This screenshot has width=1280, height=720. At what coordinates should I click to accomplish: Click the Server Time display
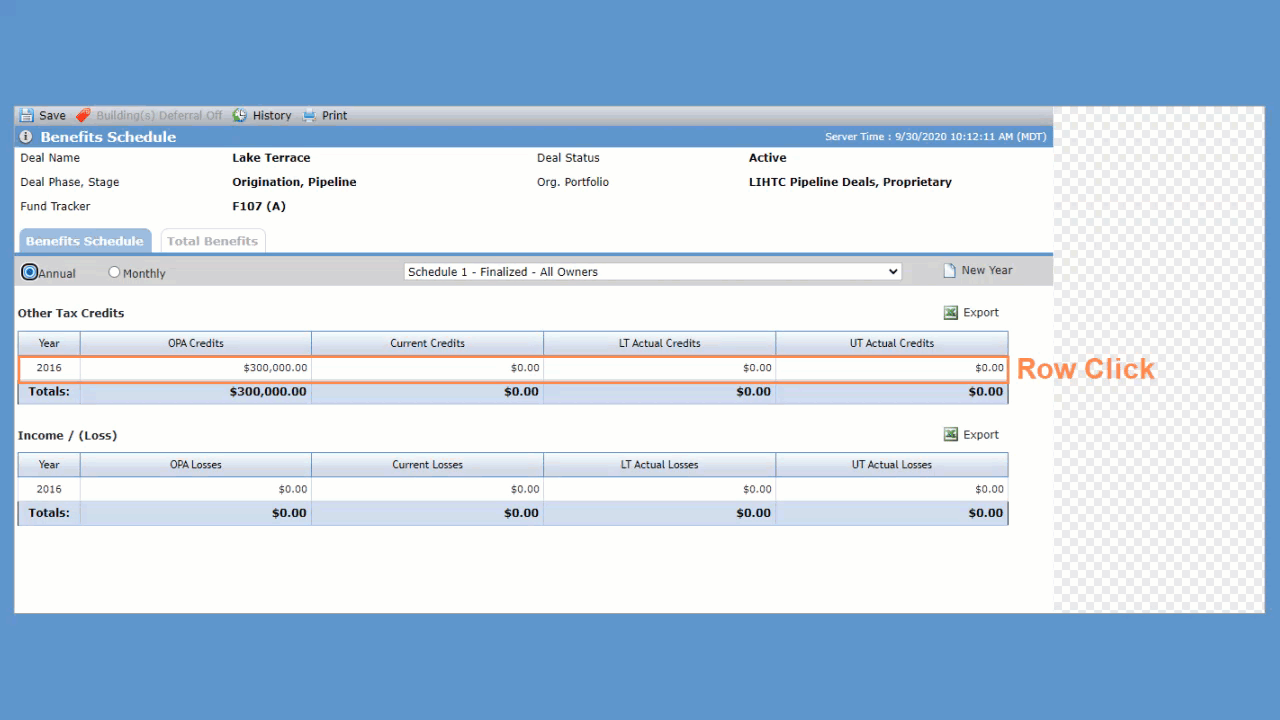point(935,137)
